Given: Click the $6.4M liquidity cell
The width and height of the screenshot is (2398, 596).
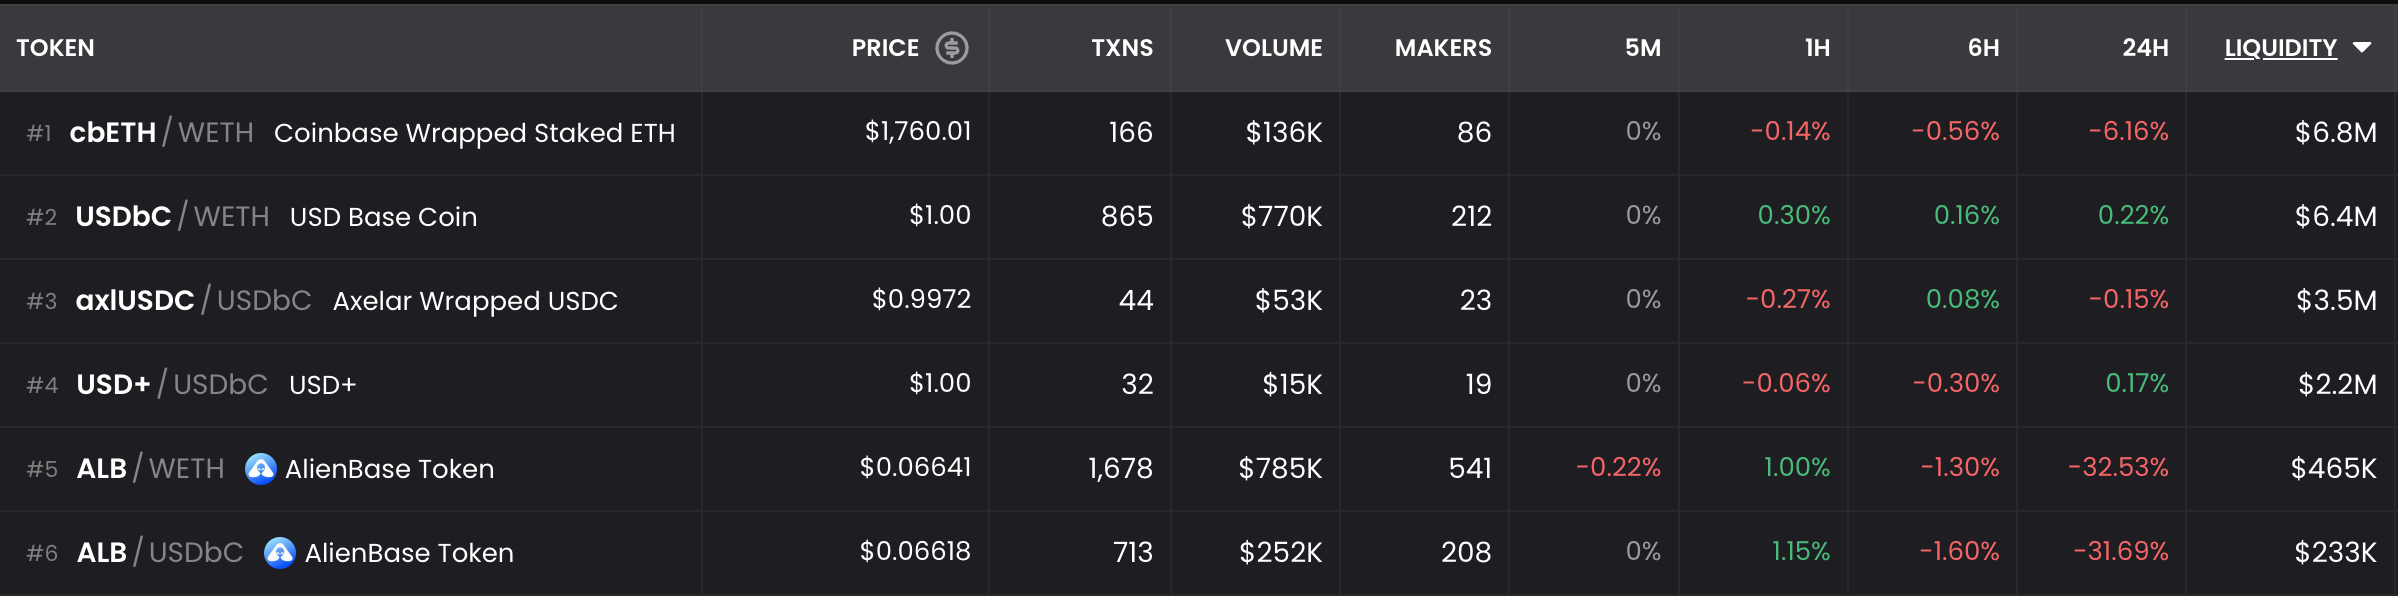Looking at the screenshot, I should 2335,216.
